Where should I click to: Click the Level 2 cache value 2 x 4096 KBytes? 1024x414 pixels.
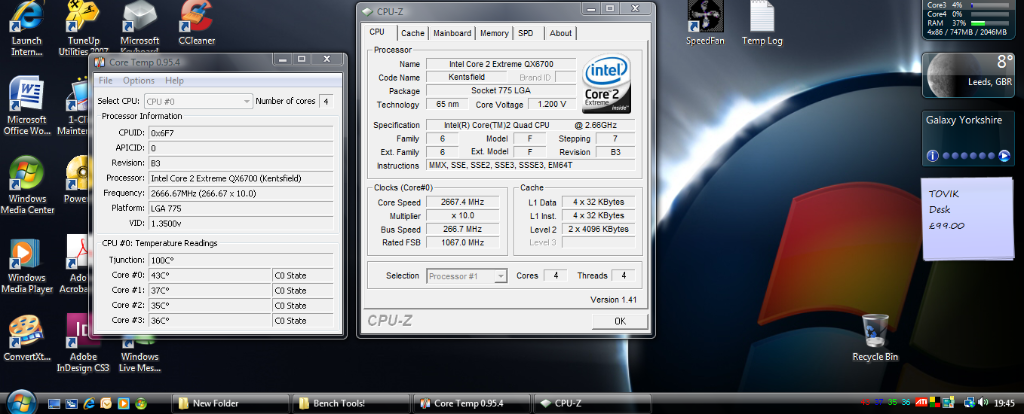[598, 229]
